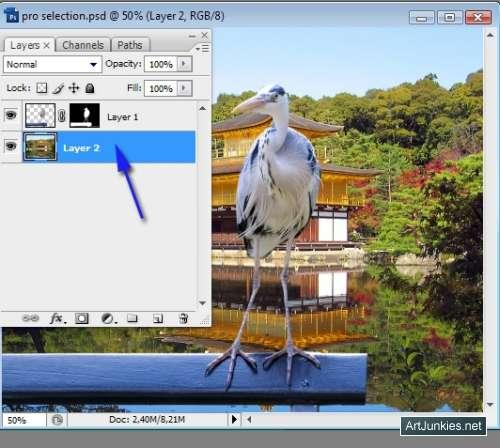Switch to the Channels tab

pos(83,45)
